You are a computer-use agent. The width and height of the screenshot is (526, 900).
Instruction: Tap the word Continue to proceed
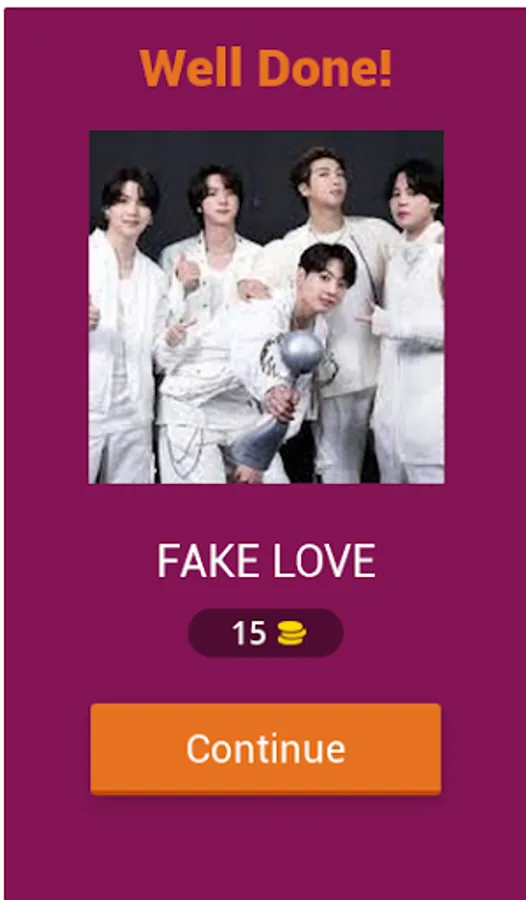(x=266, y=748)
